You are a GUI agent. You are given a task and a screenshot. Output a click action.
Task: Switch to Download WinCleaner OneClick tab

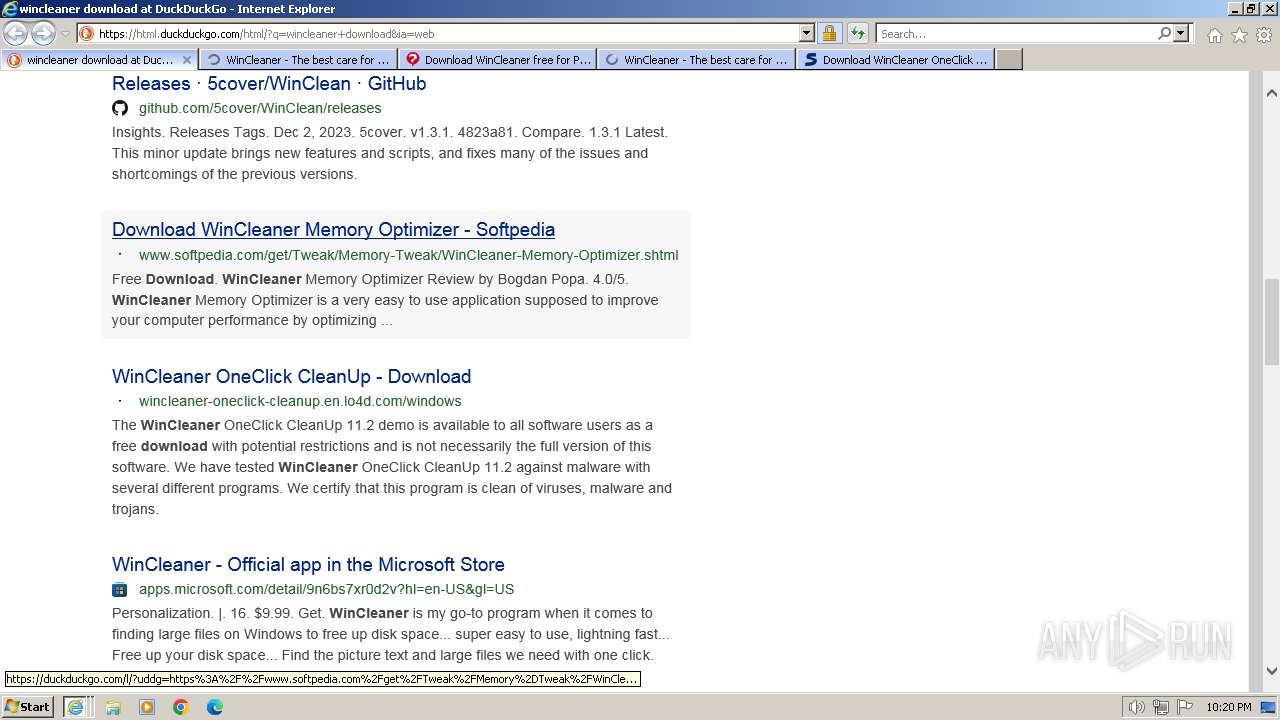896,60
